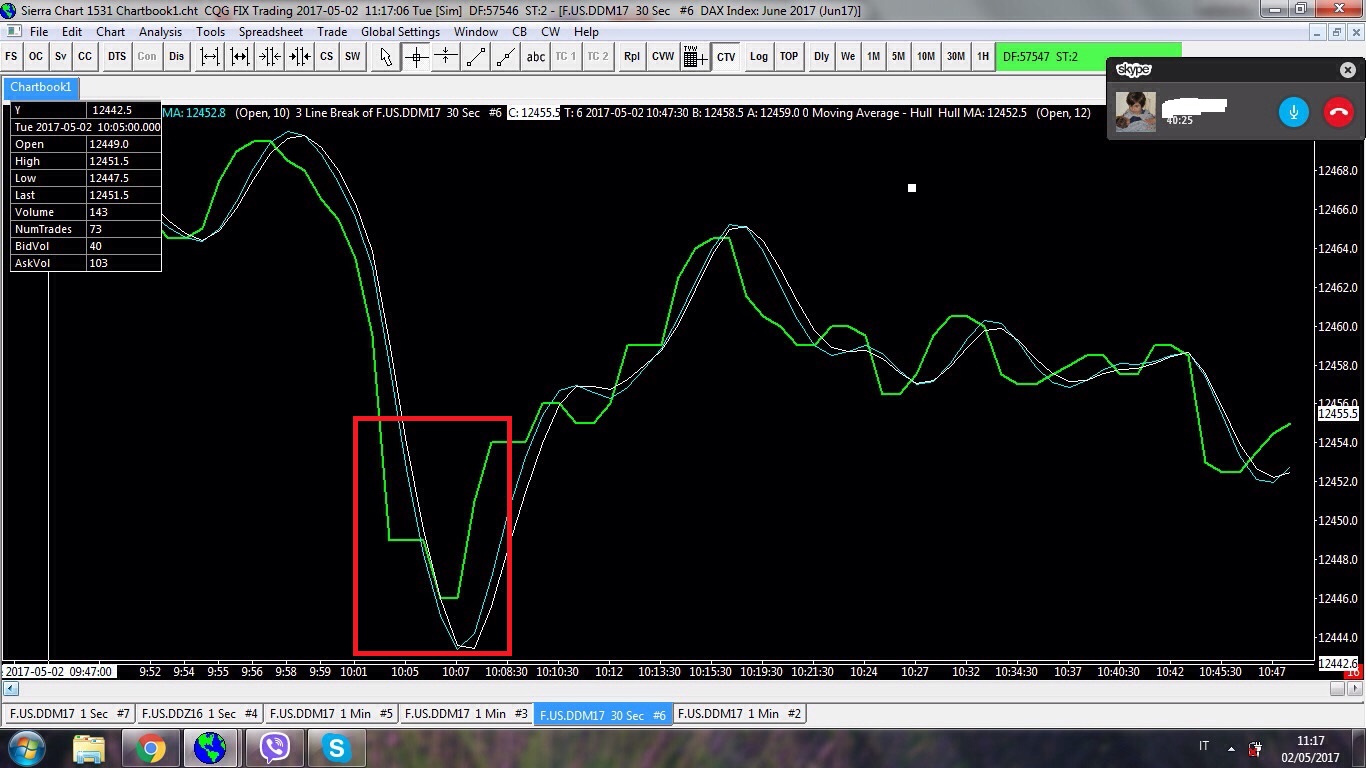Click the Dis disconnect toolbar button

[177, 56]
